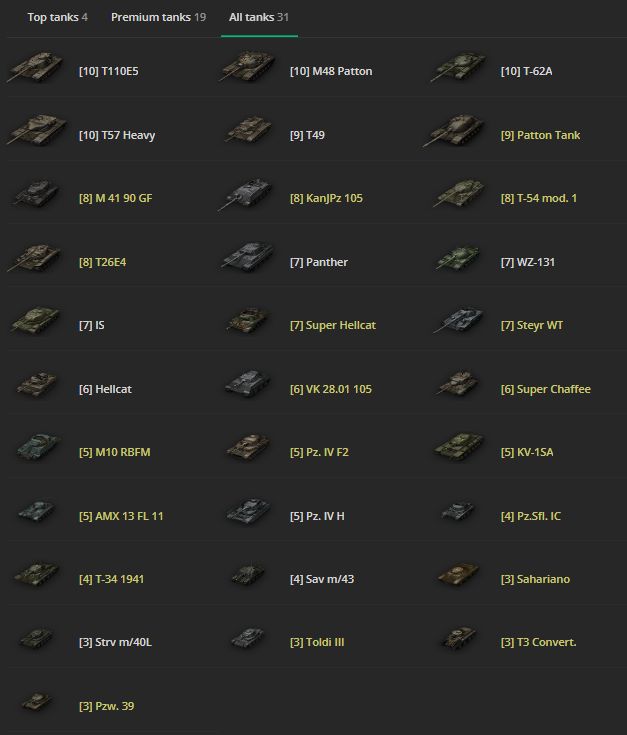This screenshot has width=627, height=735.
Task: Click the Super Chaffee tank icon
Action: 458,384
